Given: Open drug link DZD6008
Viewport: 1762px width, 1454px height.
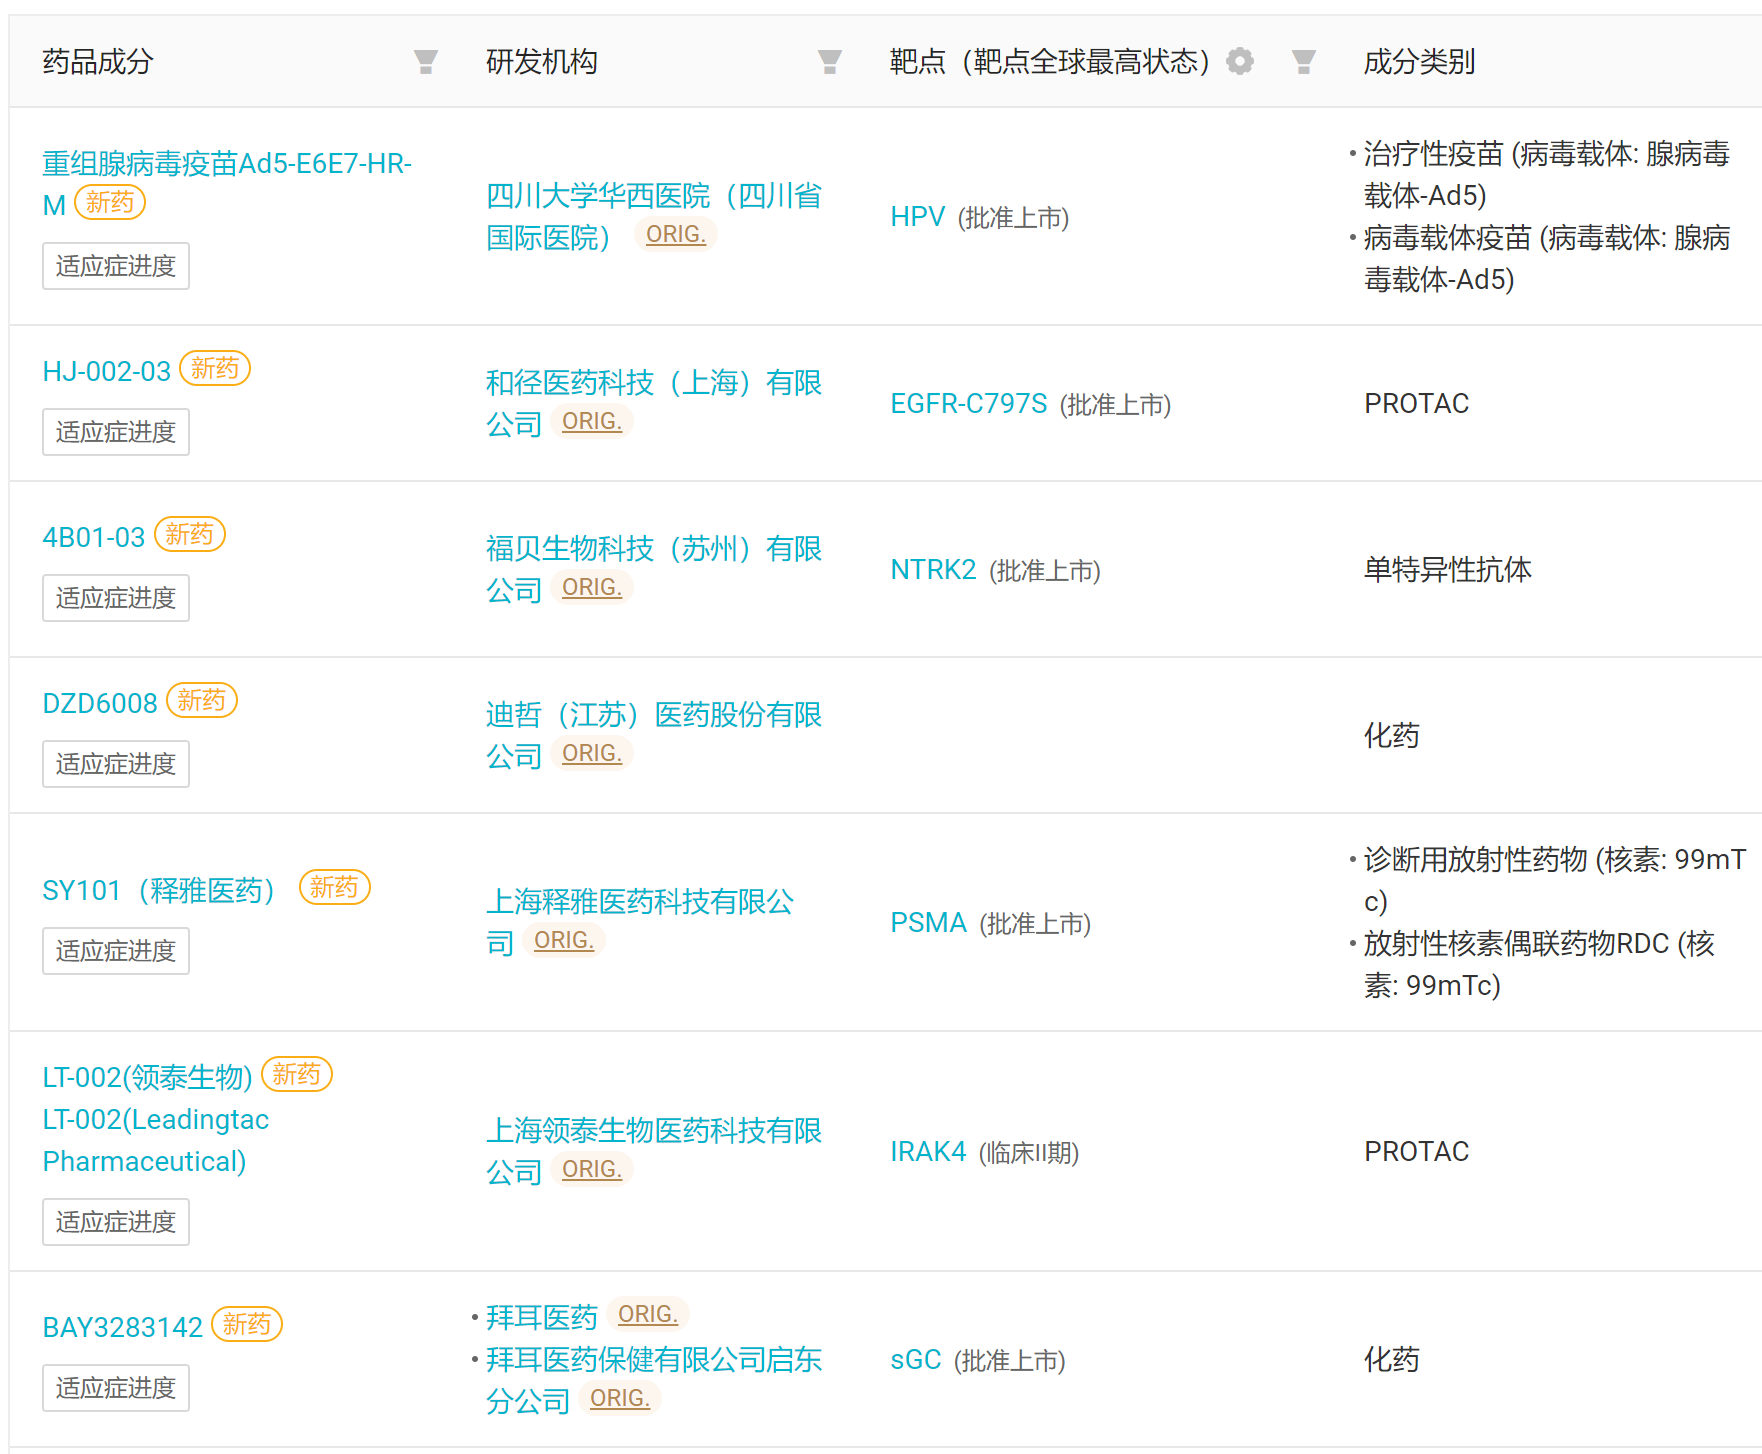Looking at the screenshot, I should [x=100, y=703].
